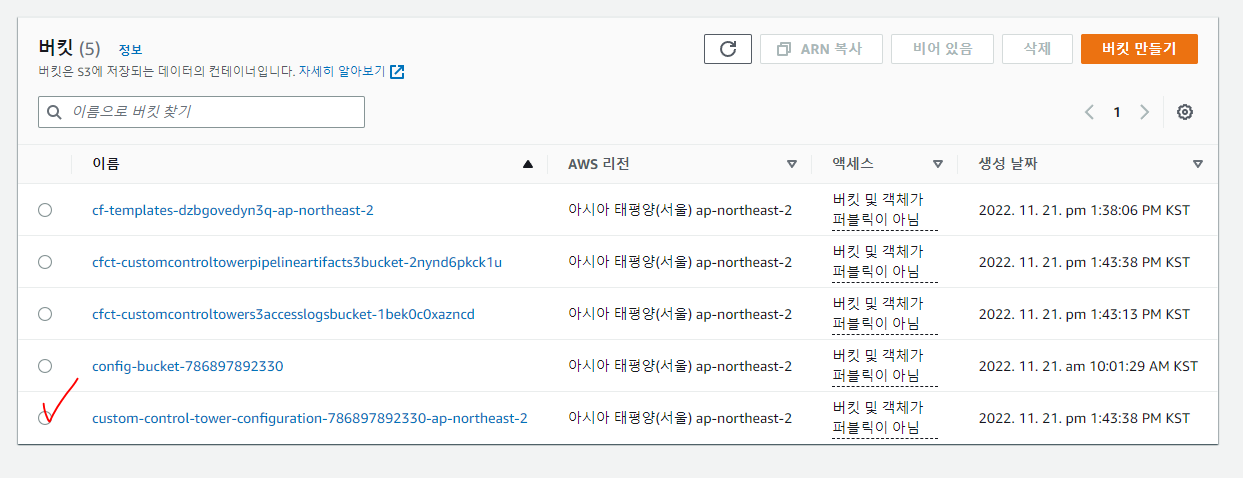This screenshot has width=1243, height=478.
Task: Sort by 생성 날짜 column arrow
Action: 1198,164
